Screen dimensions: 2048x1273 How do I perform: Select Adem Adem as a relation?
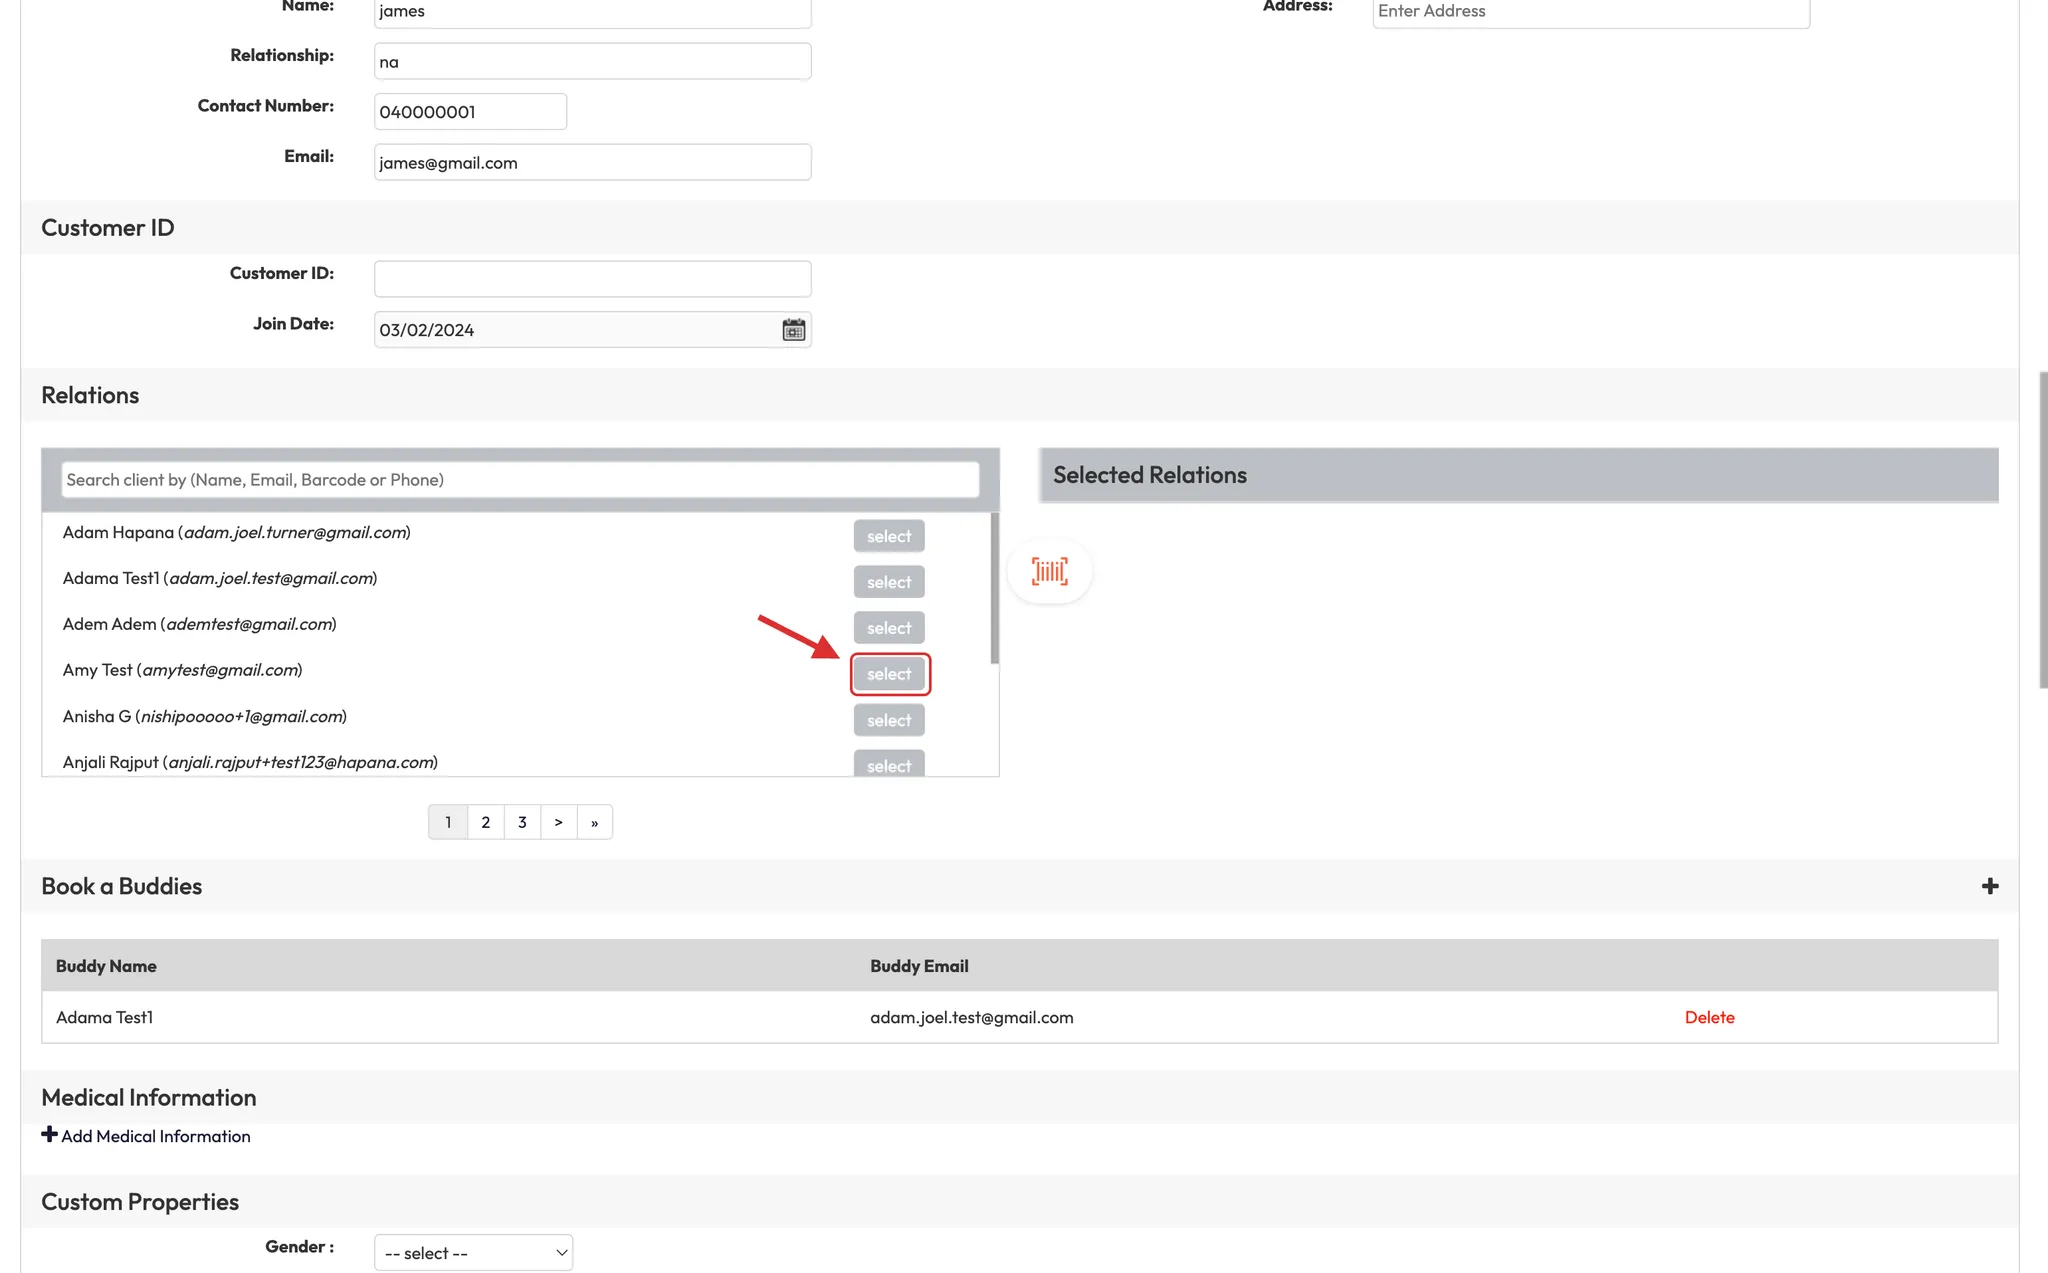(889, 628)
